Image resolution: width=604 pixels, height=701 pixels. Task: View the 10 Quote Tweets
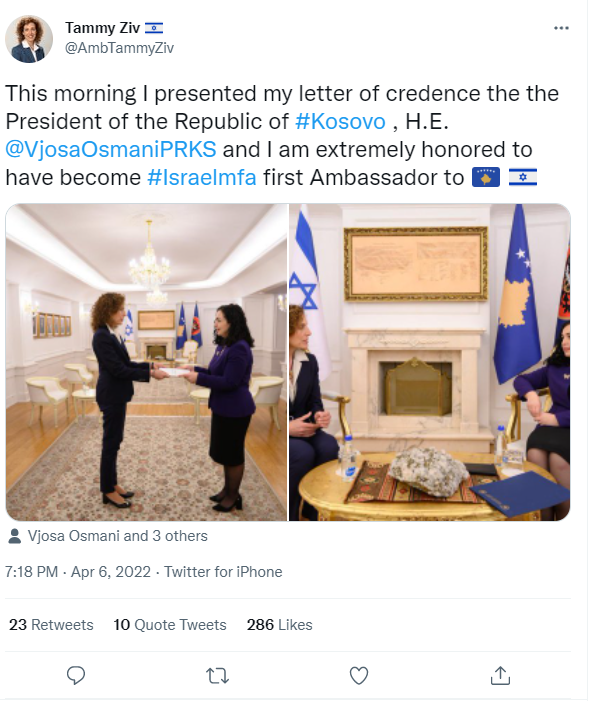click(170, 625)
